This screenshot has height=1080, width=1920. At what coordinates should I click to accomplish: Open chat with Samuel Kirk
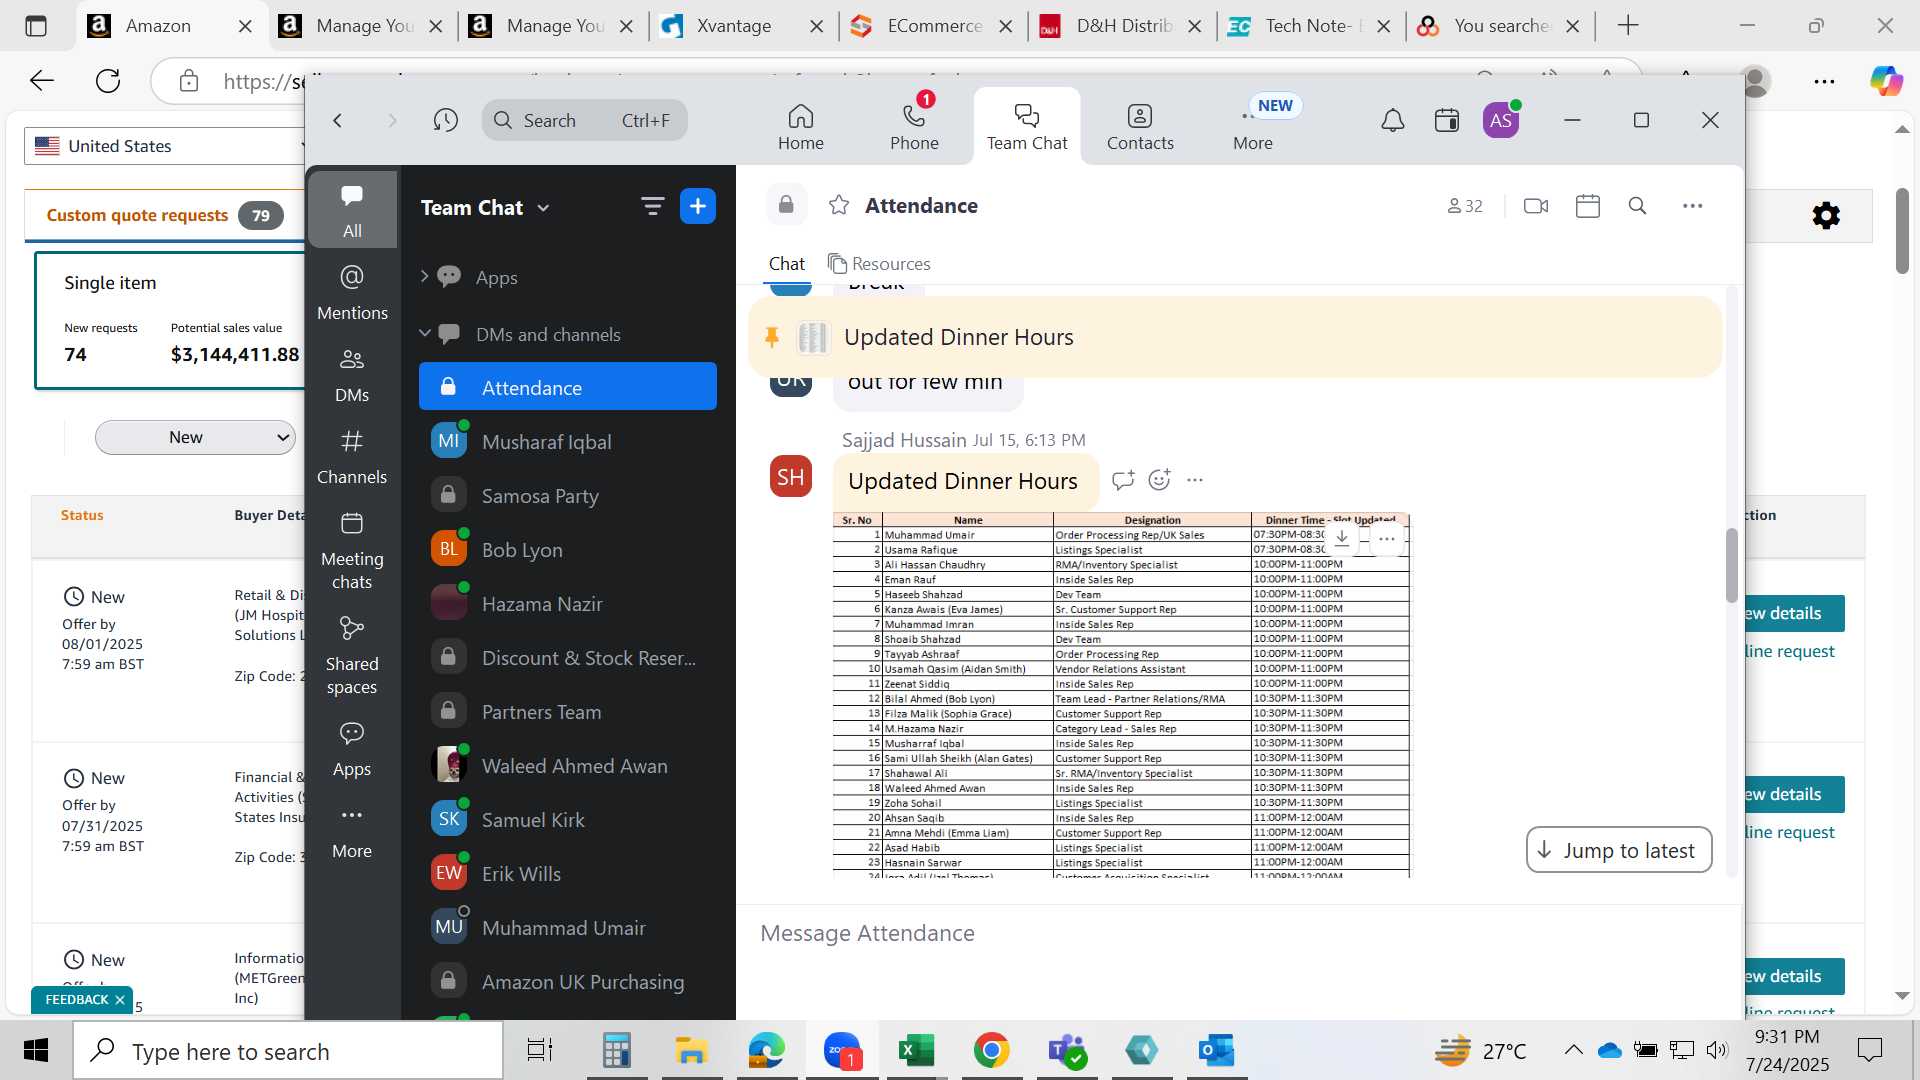567,819
